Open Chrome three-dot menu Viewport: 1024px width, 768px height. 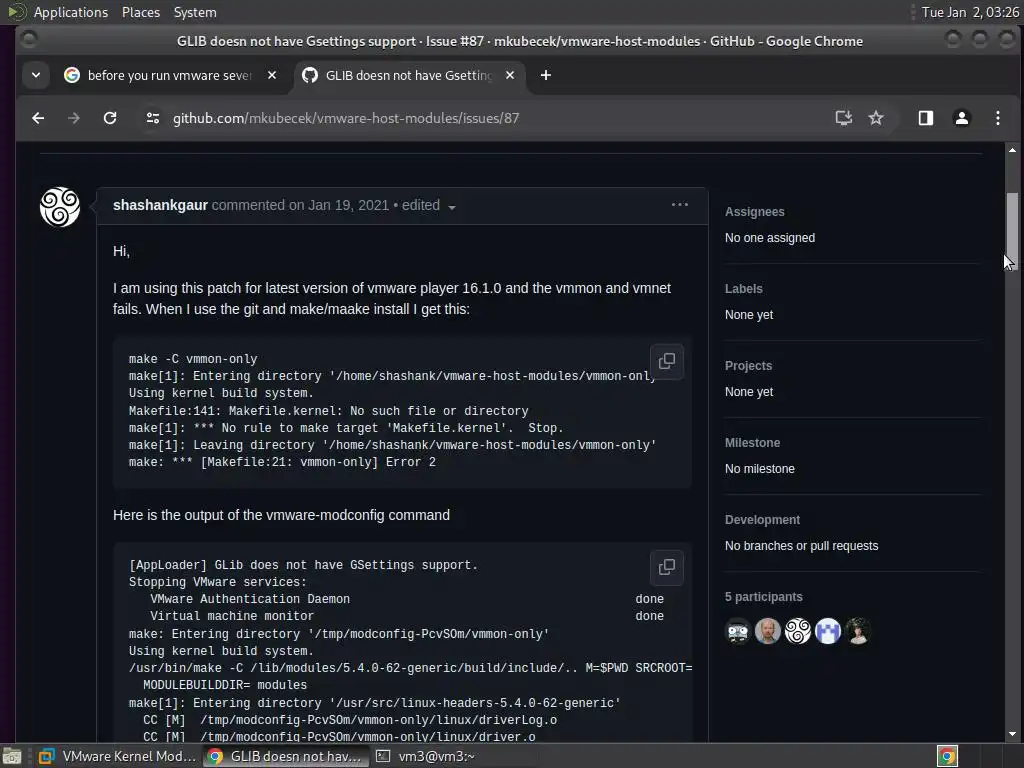click(x=997, y=118)
